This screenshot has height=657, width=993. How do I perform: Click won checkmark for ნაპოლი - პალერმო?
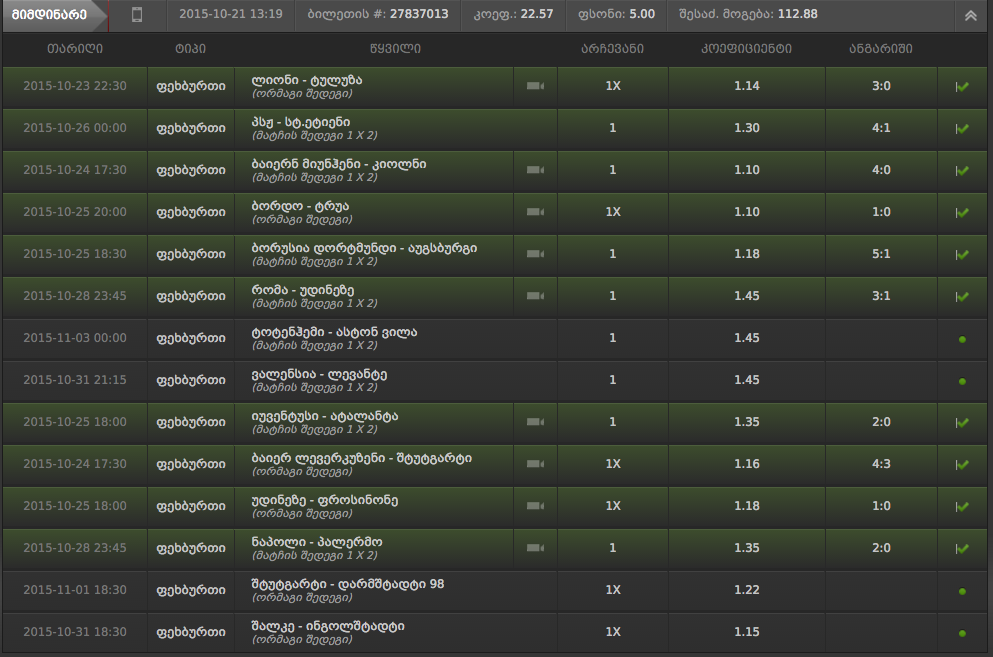pos(962,549)
